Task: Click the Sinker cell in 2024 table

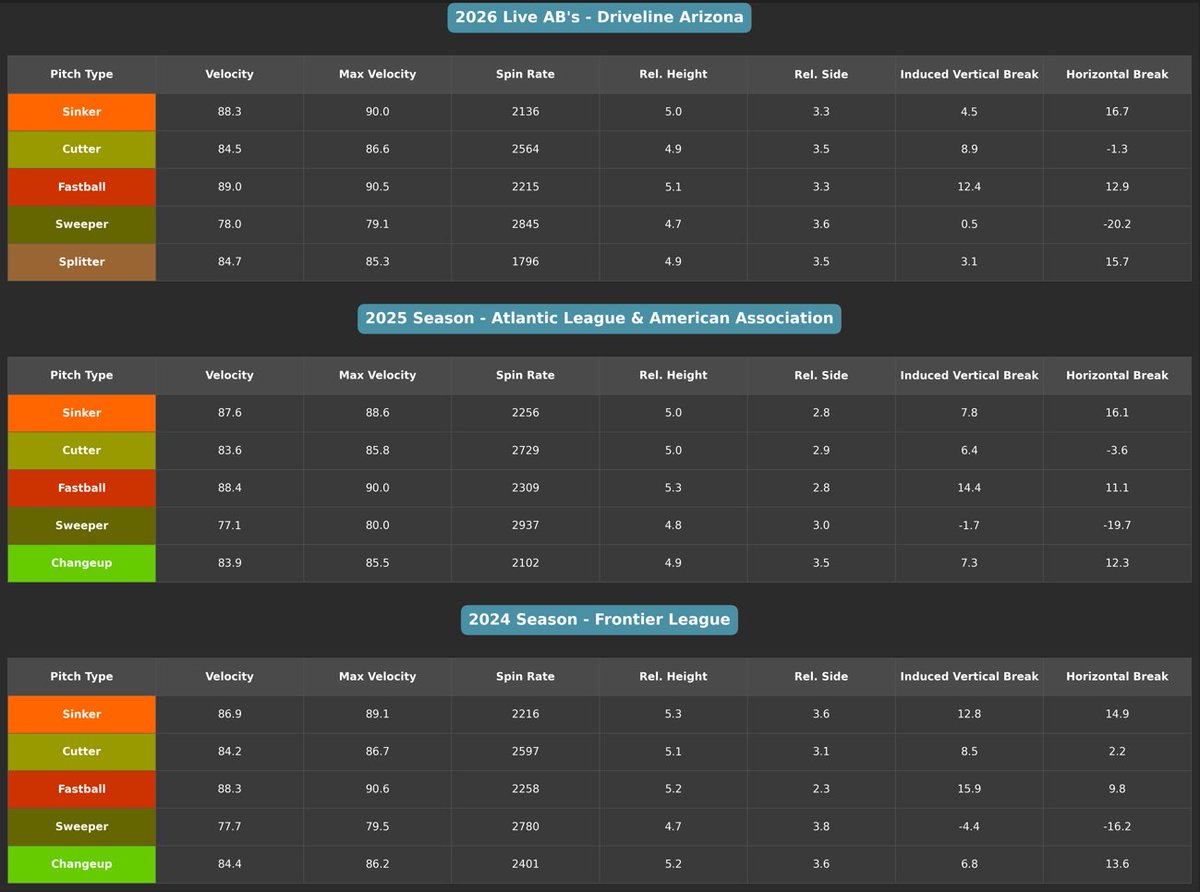Action: click(x=82, y=714)
